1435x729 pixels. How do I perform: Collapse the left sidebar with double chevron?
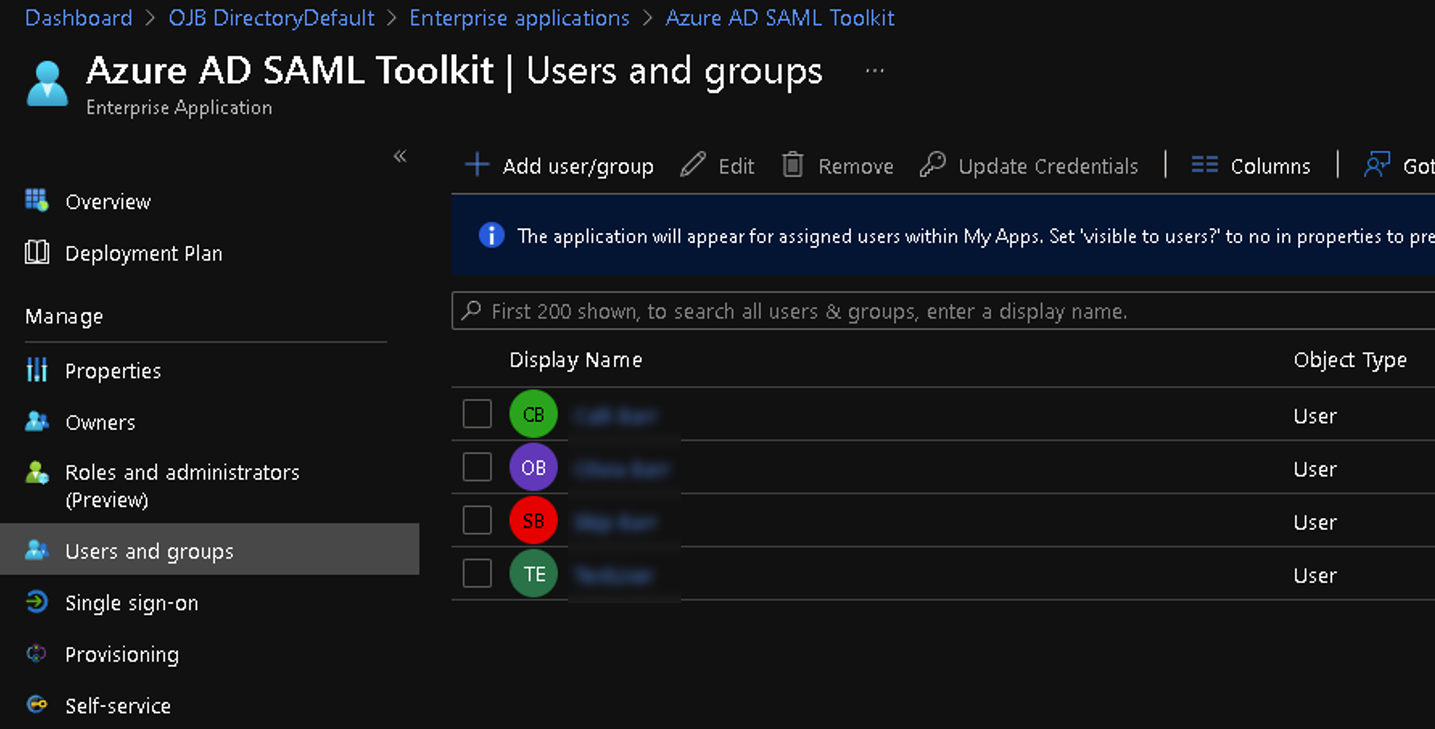point(400,156)
